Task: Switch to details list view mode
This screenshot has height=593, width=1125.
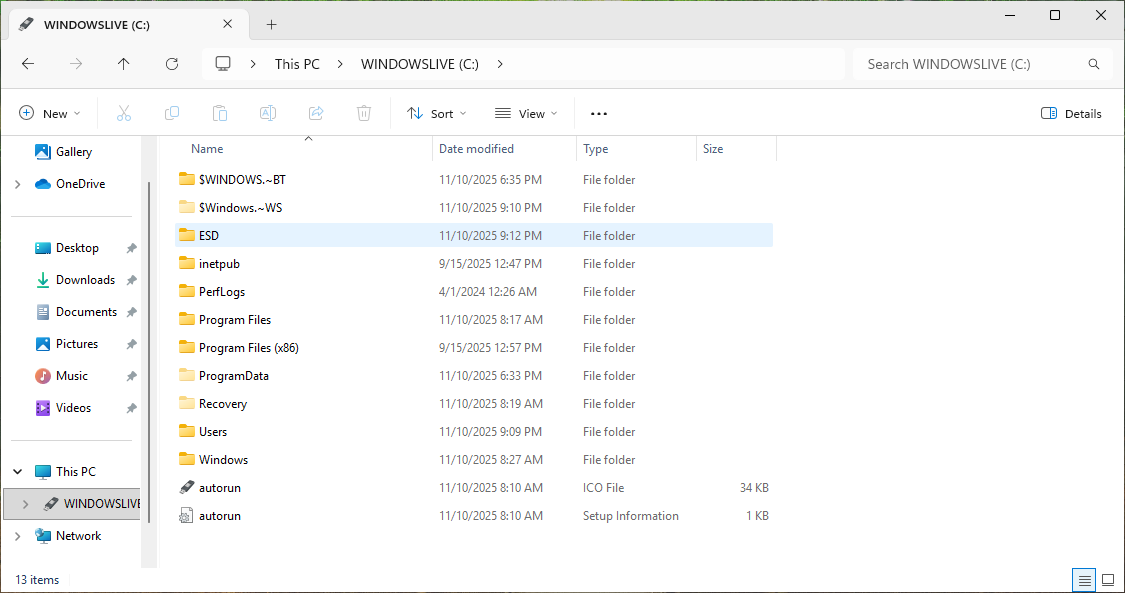Action: click(1083, 580)
